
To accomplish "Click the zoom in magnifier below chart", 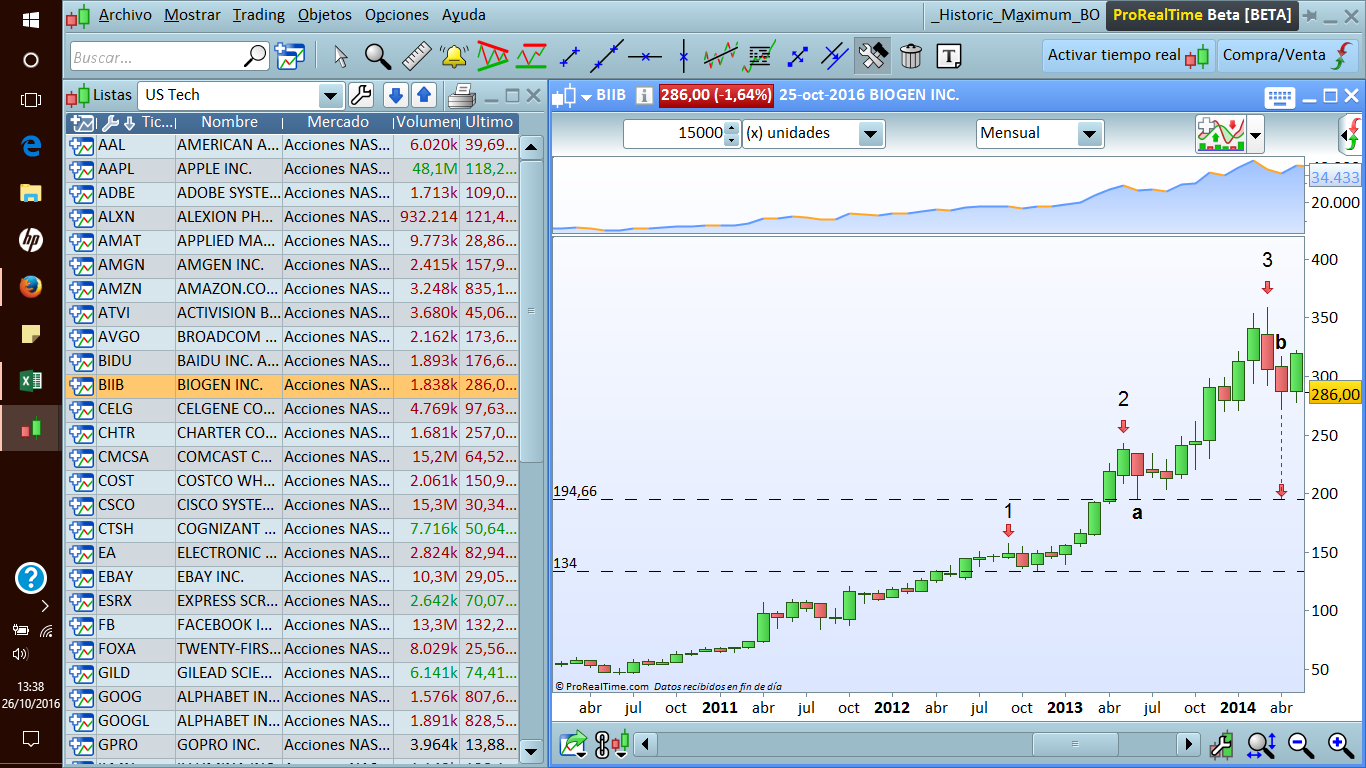I will (x=1340, y=744).
